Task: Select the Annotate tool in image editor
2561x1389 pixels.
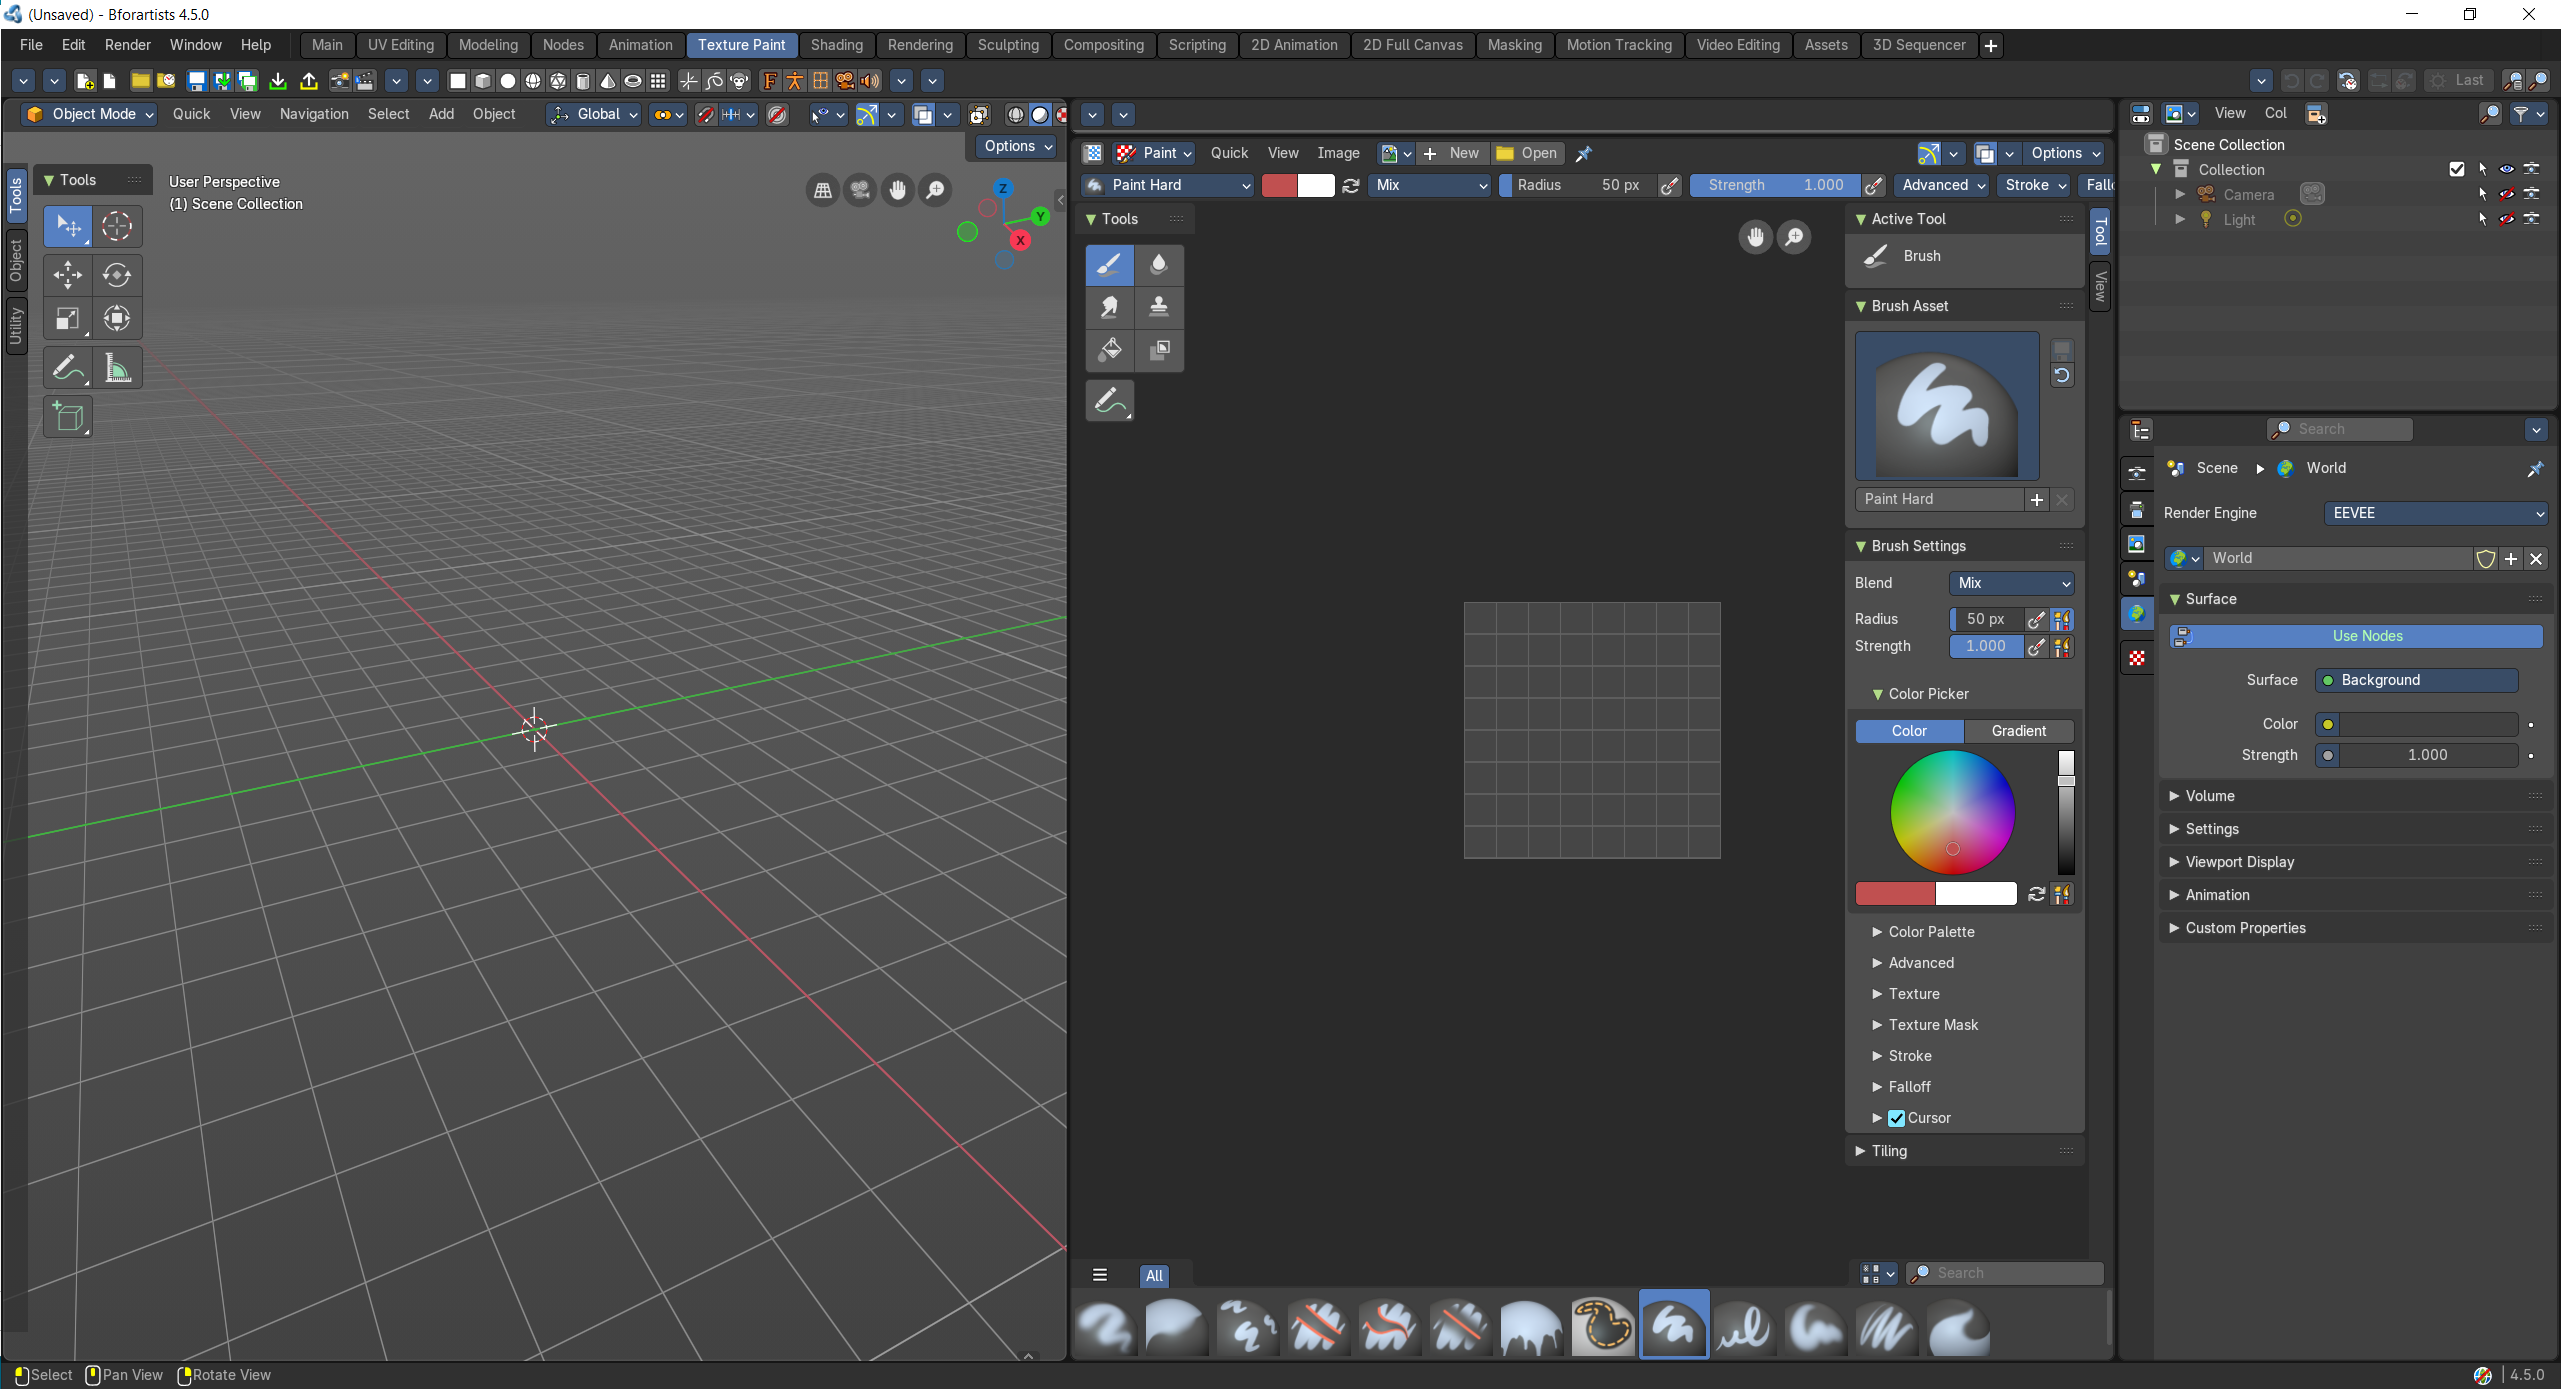Action: coord(1110,401)
